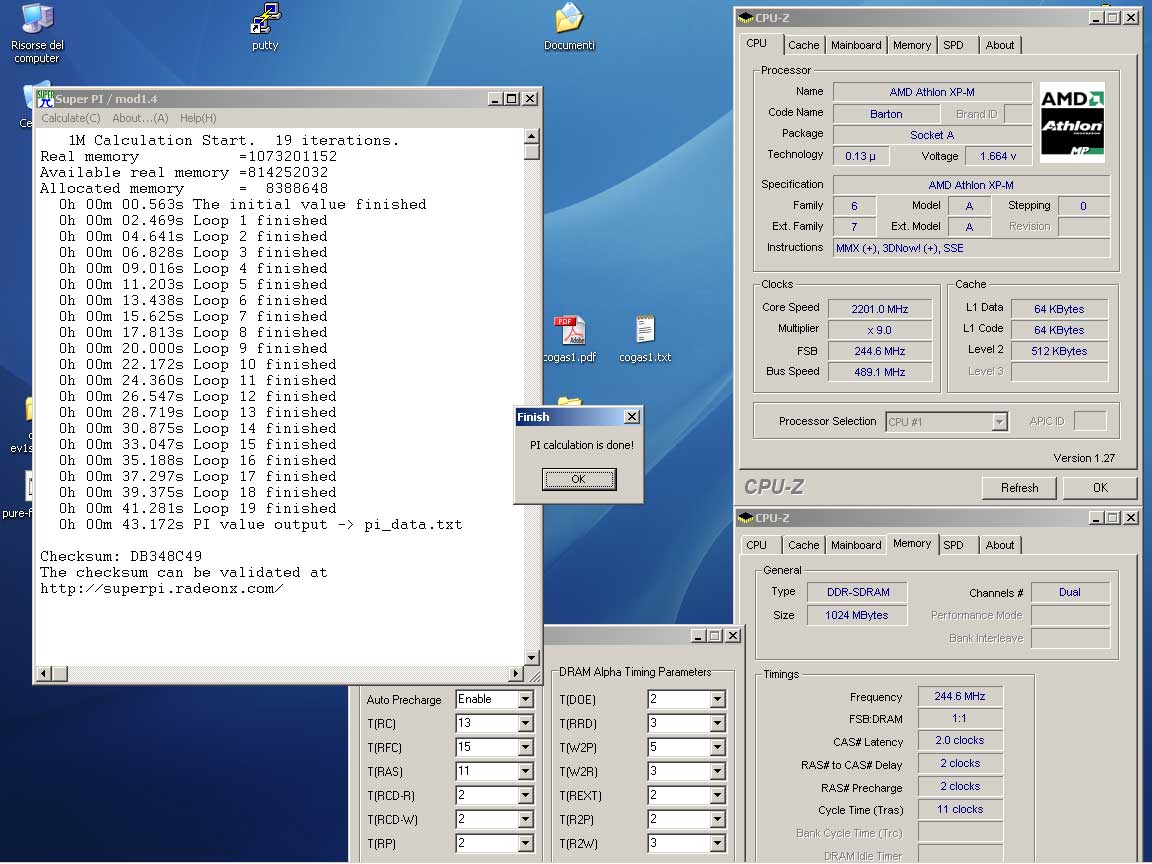Open the Documenti folder icon
The height and width of the screenshot is (864, 1152).
tap(569, 26)
